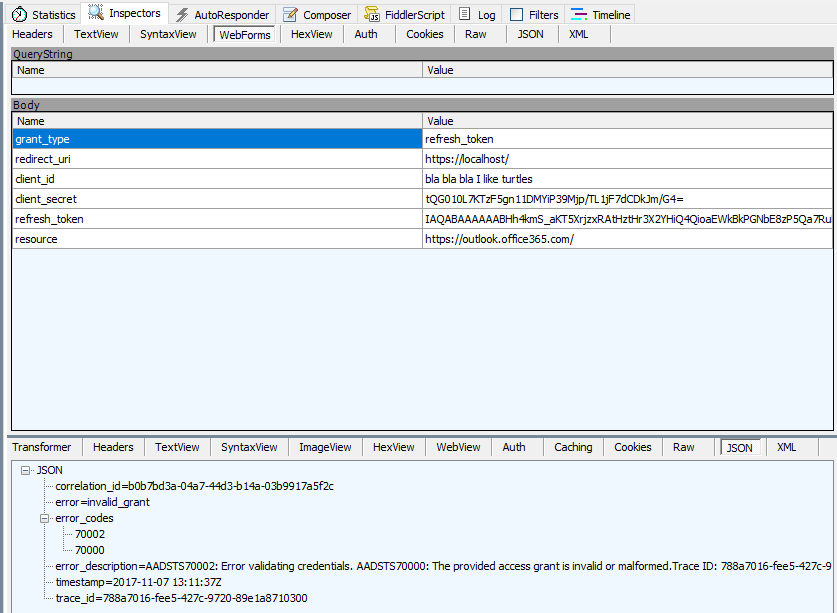837x613 pixels.
Task: Select the error=invalid_grant node
Action: pyautogui.click(x=102, y=502)
